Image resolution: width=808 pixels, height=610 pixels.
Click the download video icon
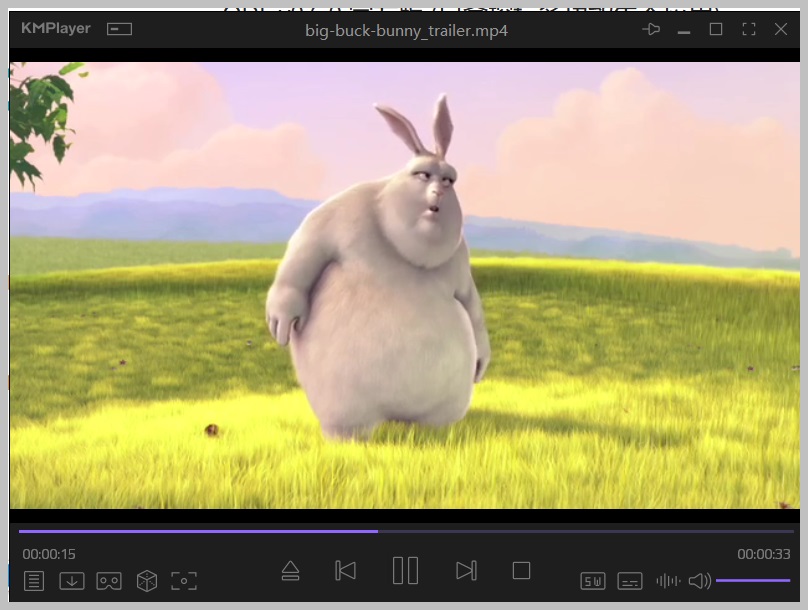(x=71, y=580)
